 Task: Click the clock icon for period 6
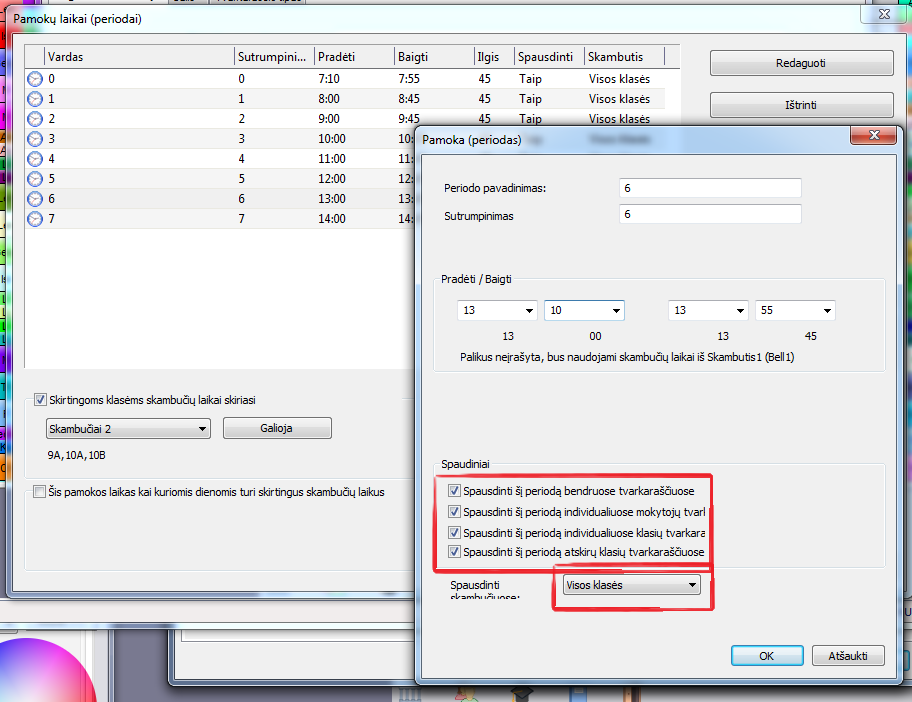point(35,199)
